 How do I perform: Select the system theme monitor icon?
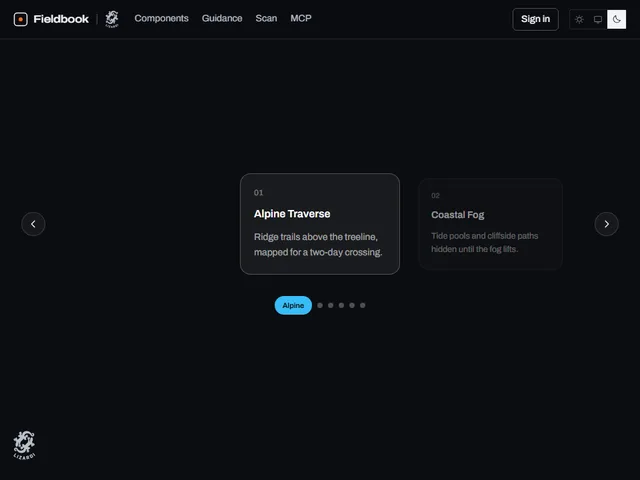tap(598, 19)
